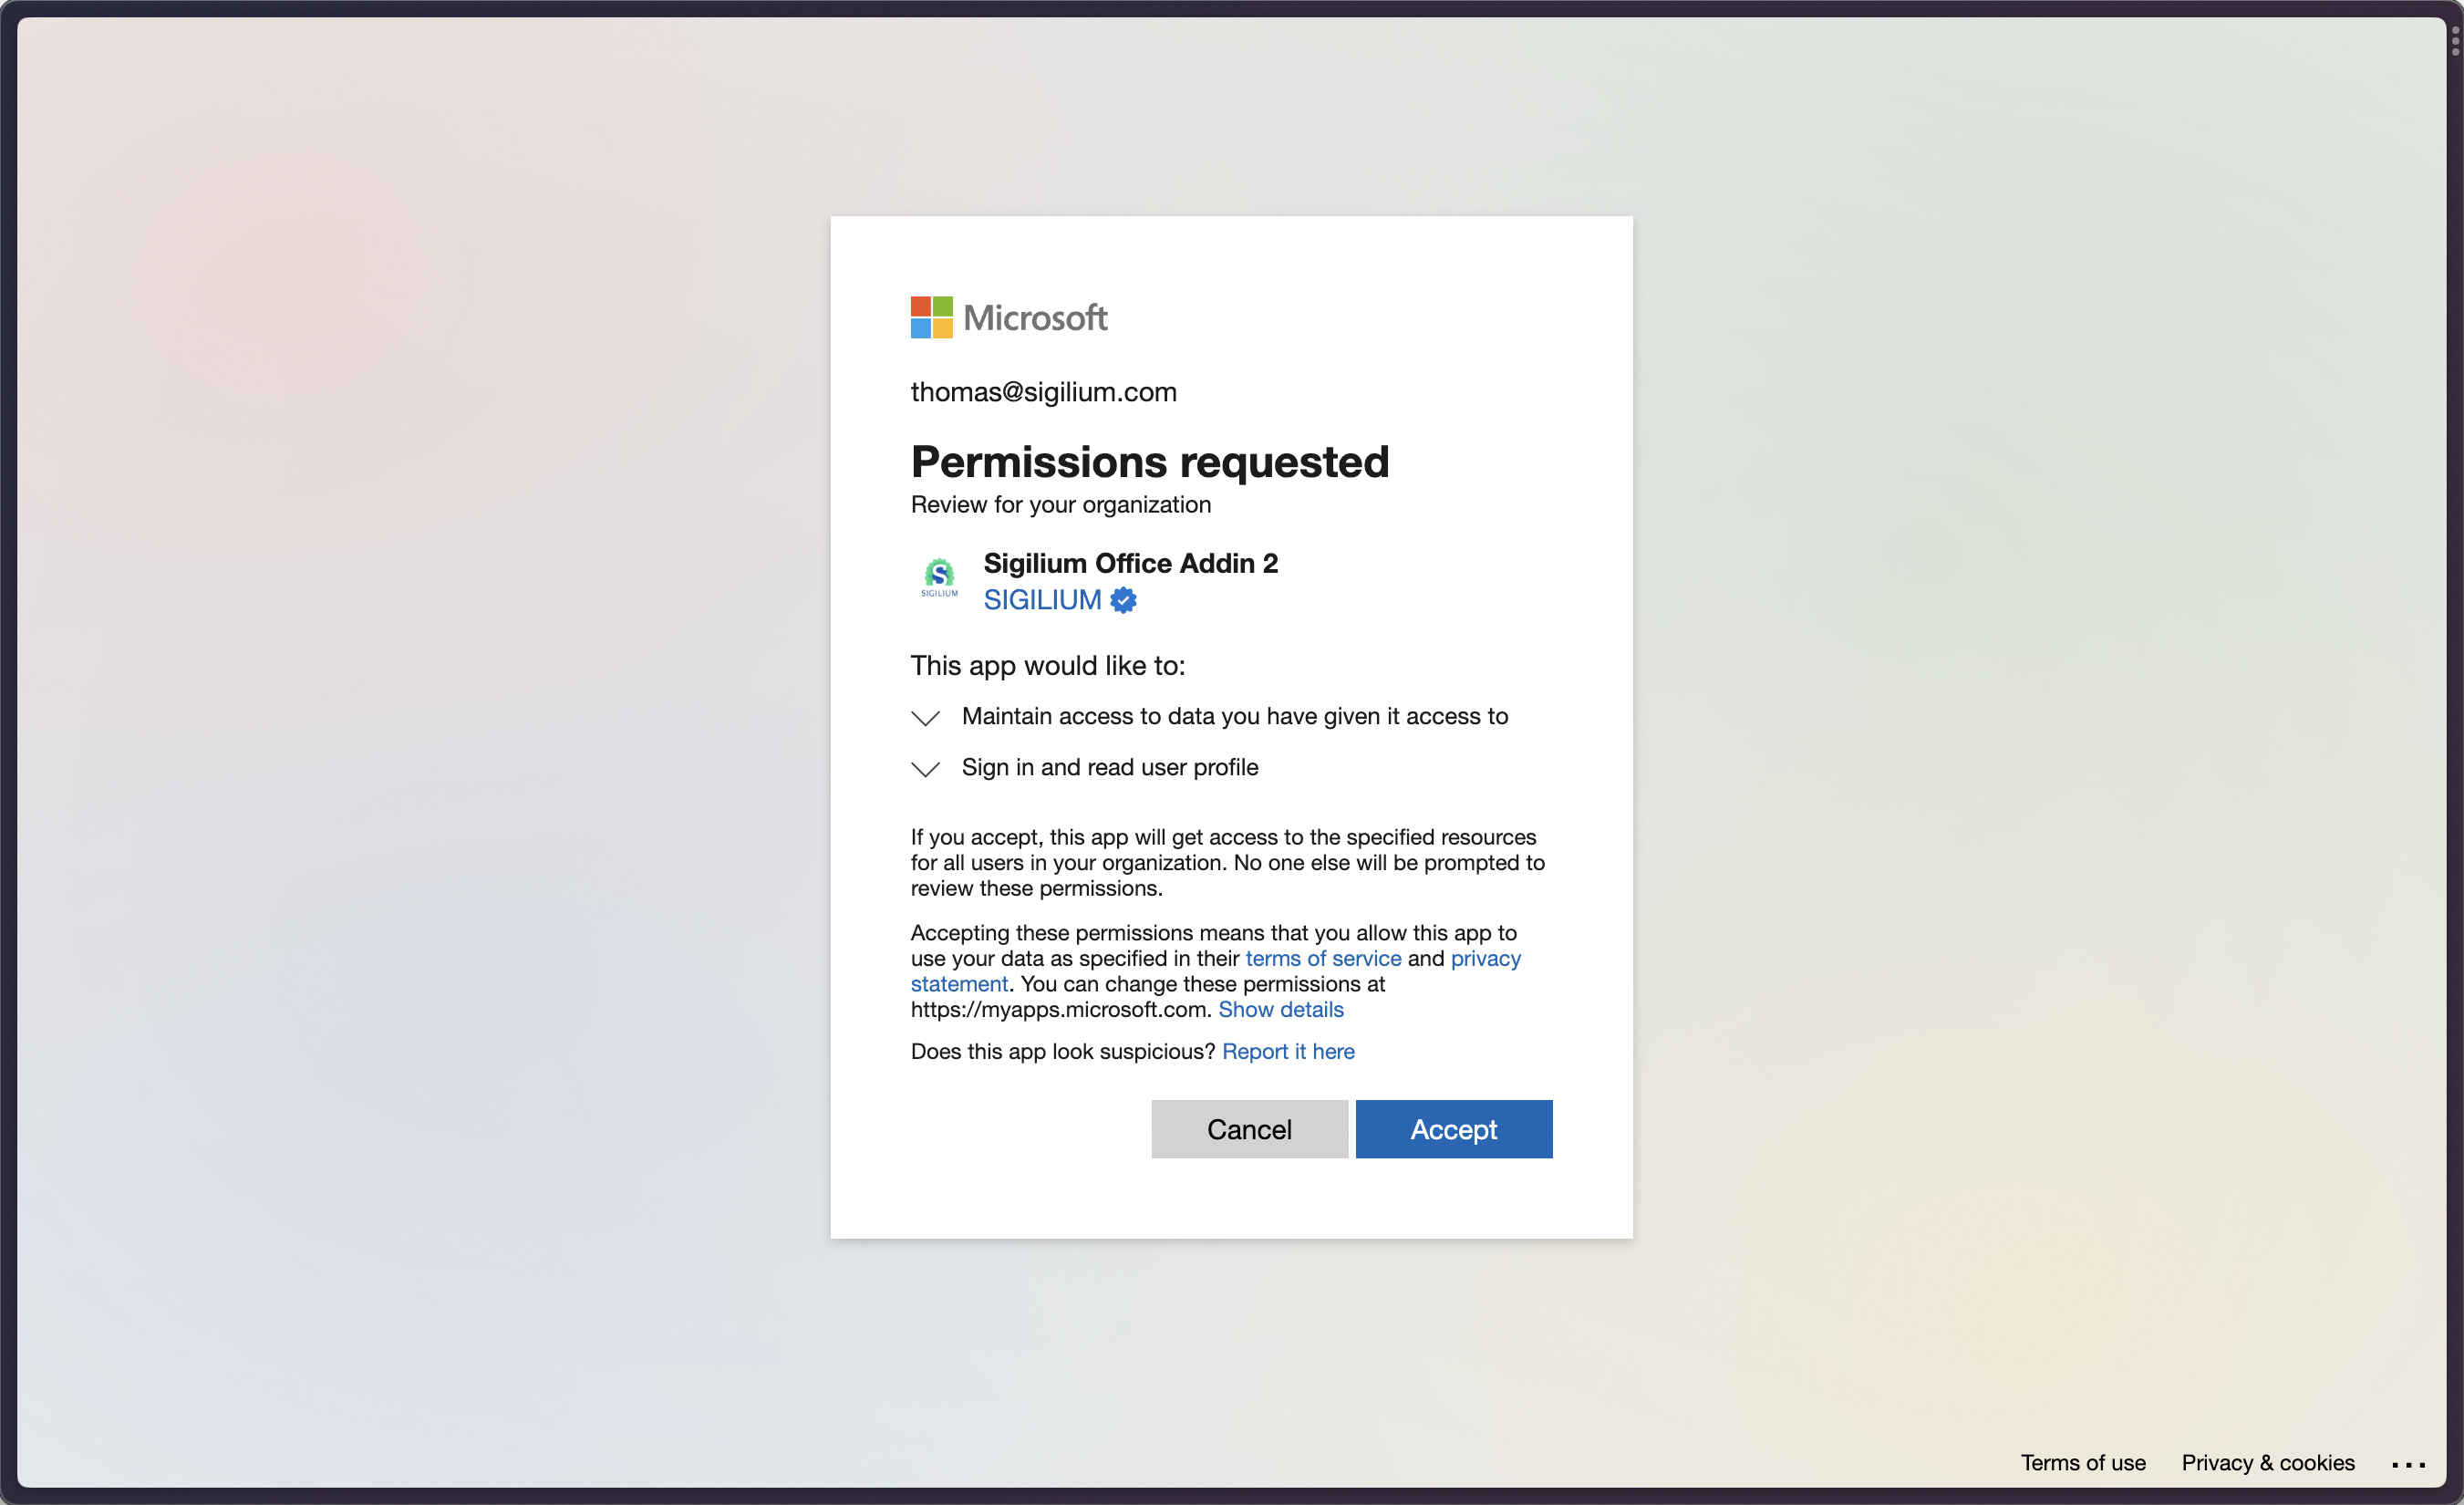Image resolution: width=2464 pixels, height=1505 pixels.
Task: Open the terms of service link
Action: point(1322,958)
